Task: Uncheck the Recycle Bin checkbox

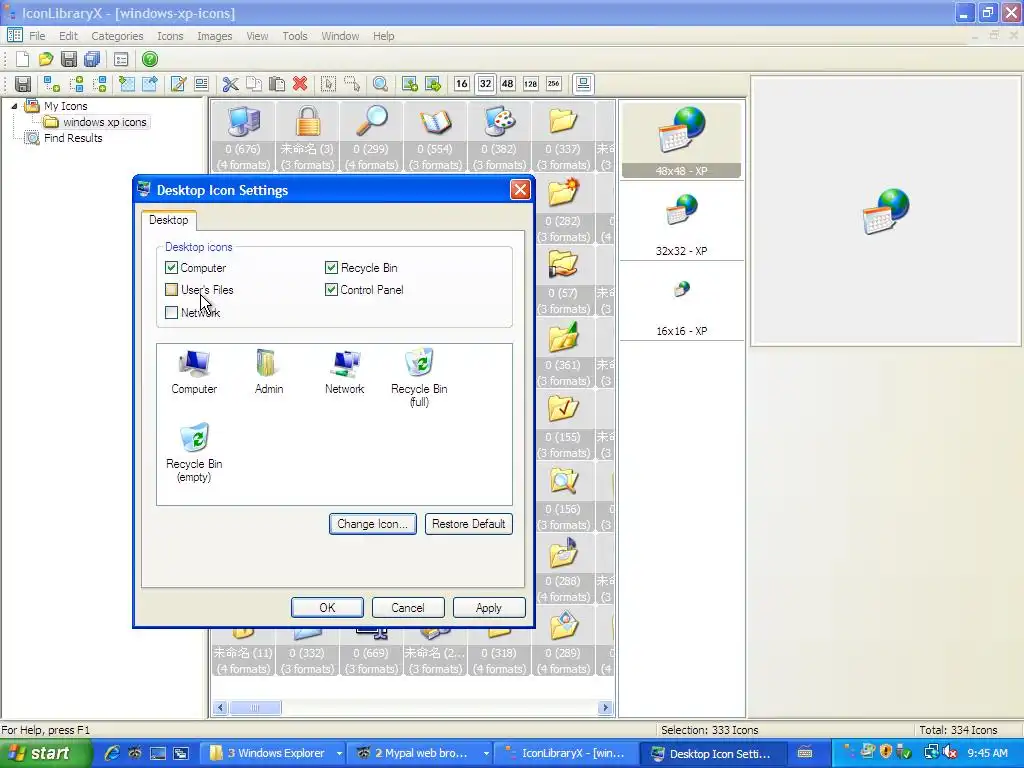Action: (x=332, y=268)
